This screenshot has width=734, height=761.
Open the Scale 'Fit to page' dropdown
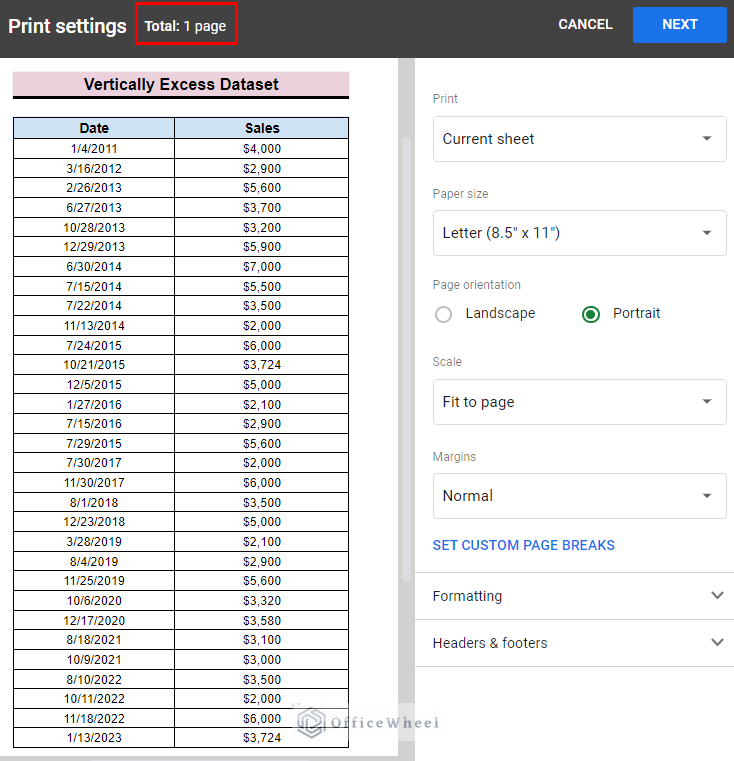(579, 402)
